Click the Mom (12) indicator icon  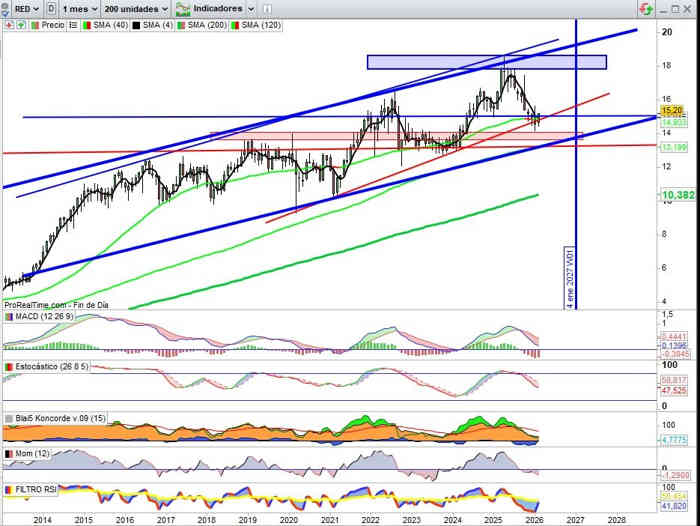8,453
